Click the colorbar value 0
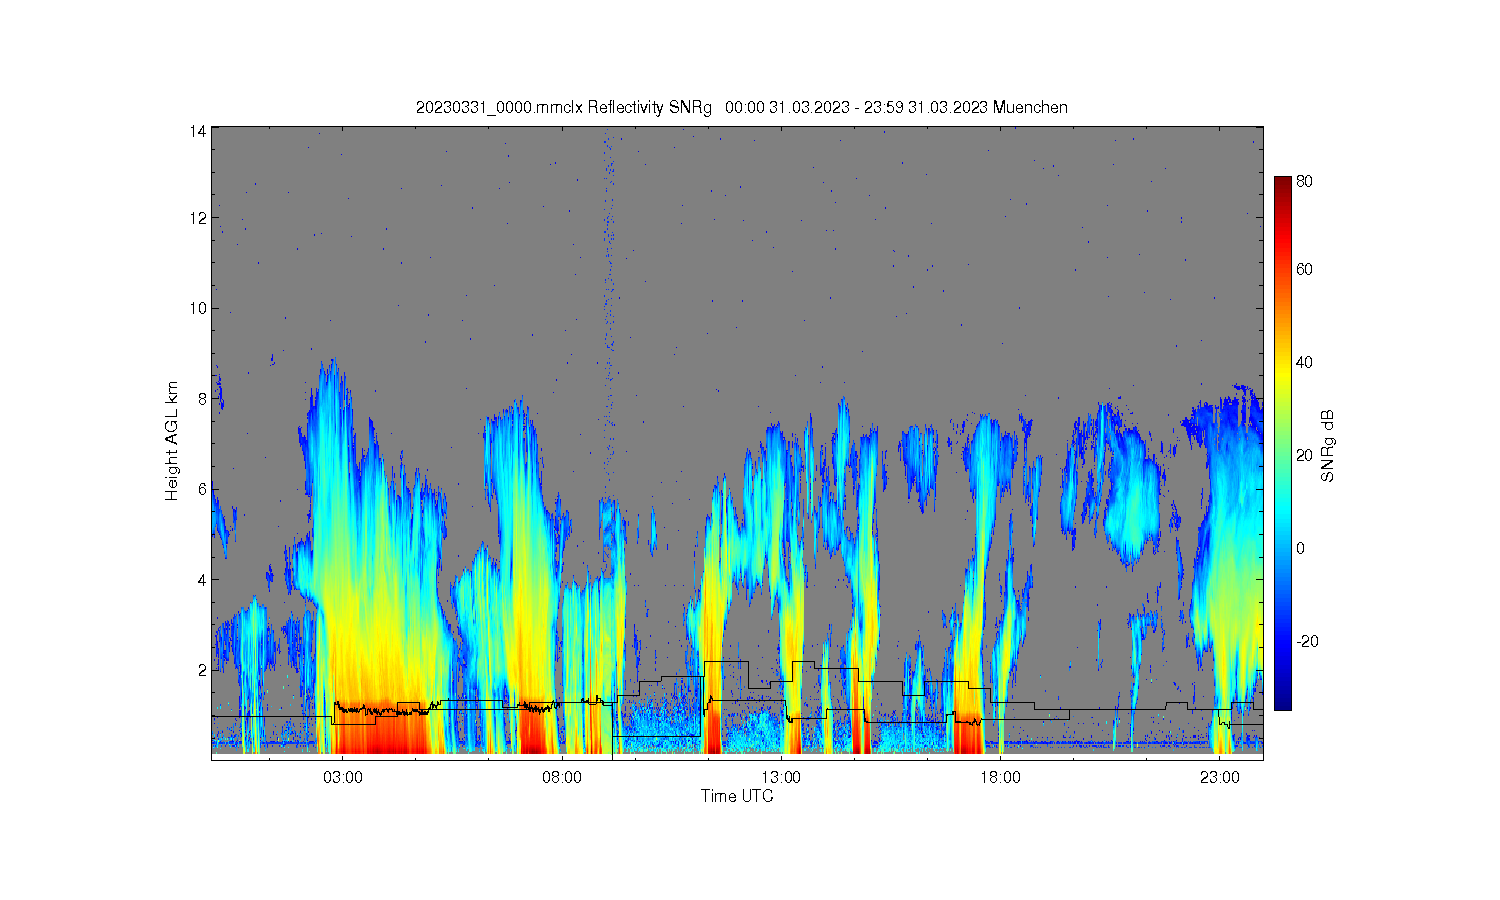The height and width of the screenshot is (900, 1500). pyautogui.click(x=1301, y=548)
